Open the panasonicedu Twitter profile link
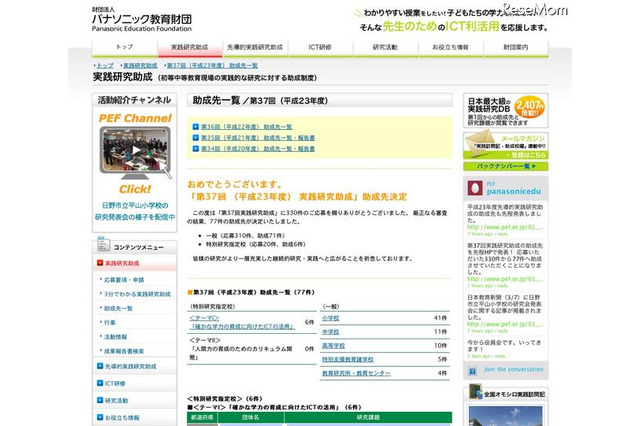The width and height of the screenshot is (640, 426). click(x=513, y=191)
